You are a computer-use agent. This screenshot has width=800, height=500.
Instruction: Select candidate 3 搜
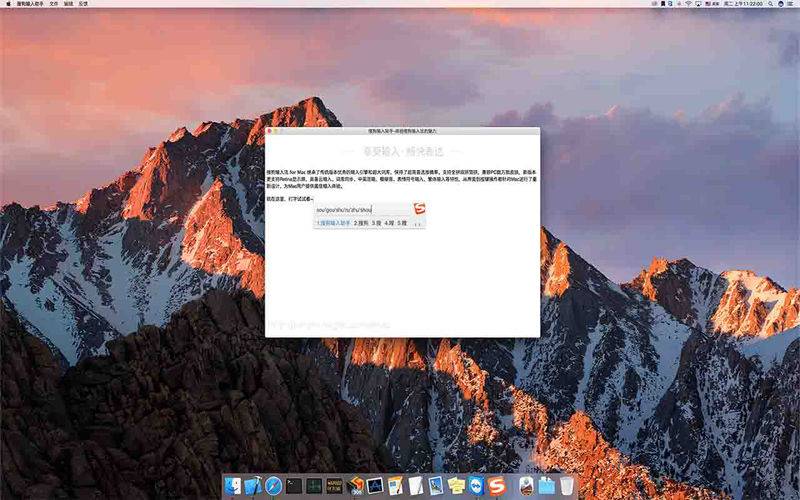377,223
